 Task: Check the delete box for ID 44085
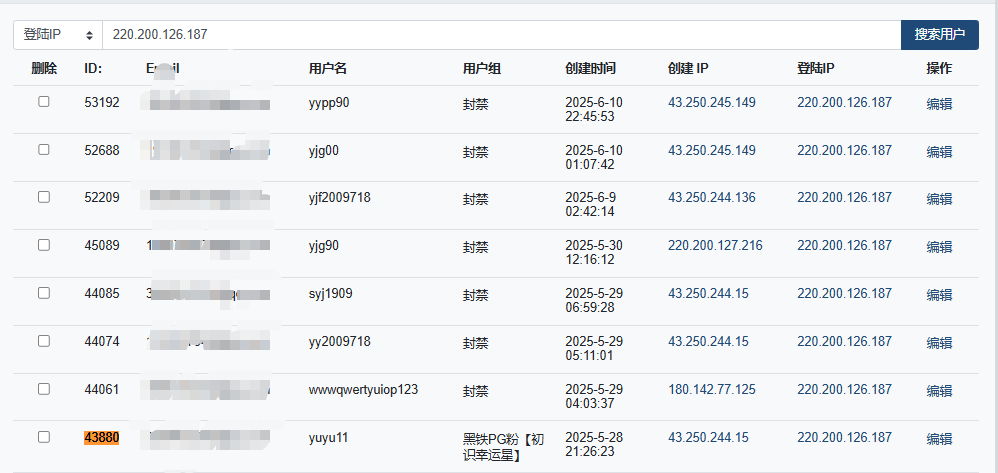[x=43, y=293]
